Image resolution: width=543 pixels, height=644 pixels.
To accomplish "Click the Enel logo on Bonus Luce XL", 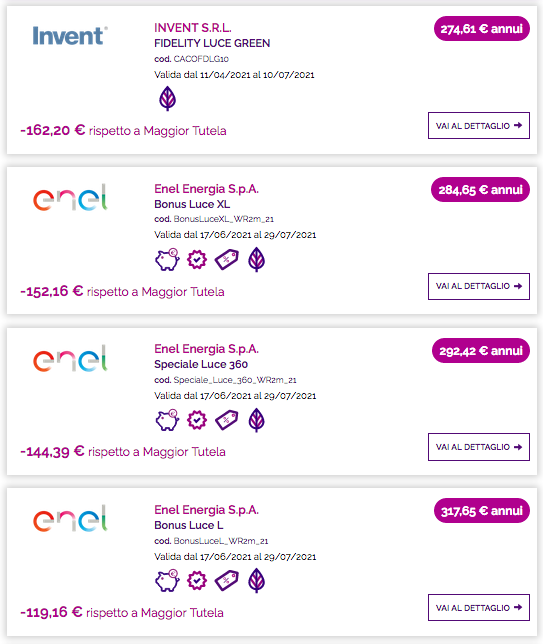I will tap(70, 198).
